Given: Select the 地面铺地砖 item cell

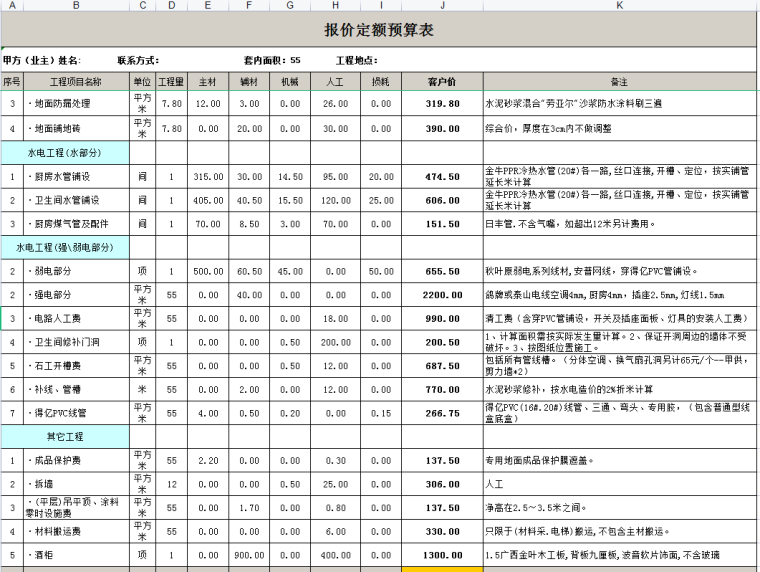Looking at the screenshot, I should pyautogui.click(x=77, y=128).
